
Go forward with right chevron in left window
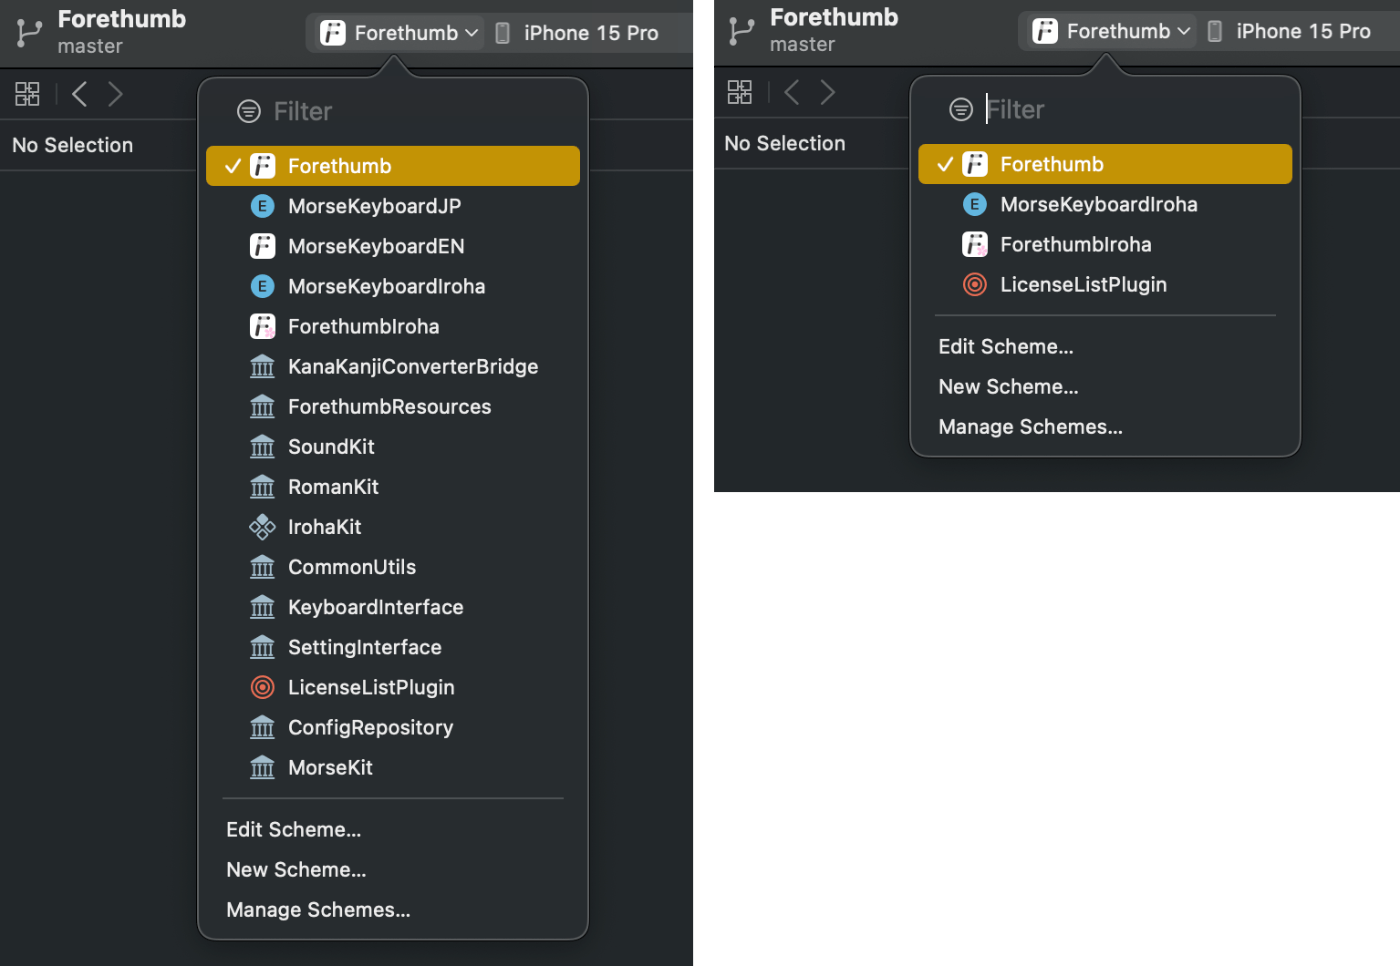click(115, 94)
